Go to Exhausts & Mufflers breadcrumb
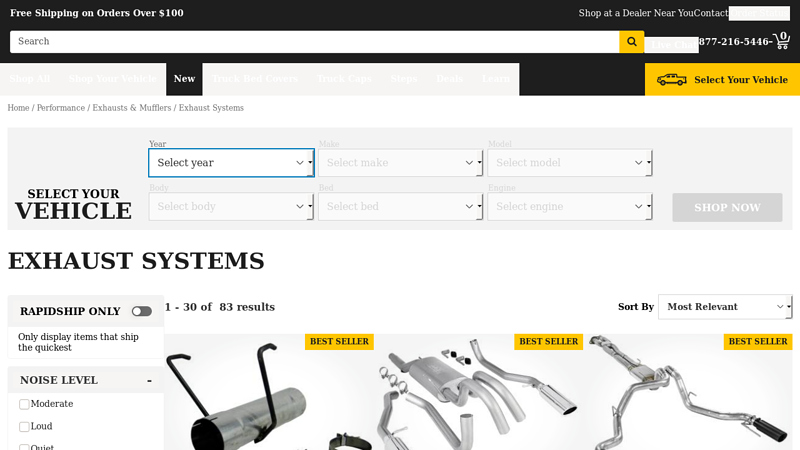 [132, 108]
